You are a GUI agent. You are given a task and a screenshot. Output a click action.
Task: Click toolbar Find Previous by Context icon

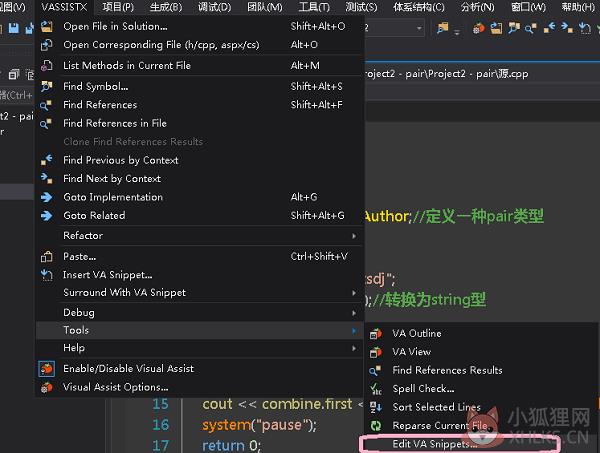(549, 28)
